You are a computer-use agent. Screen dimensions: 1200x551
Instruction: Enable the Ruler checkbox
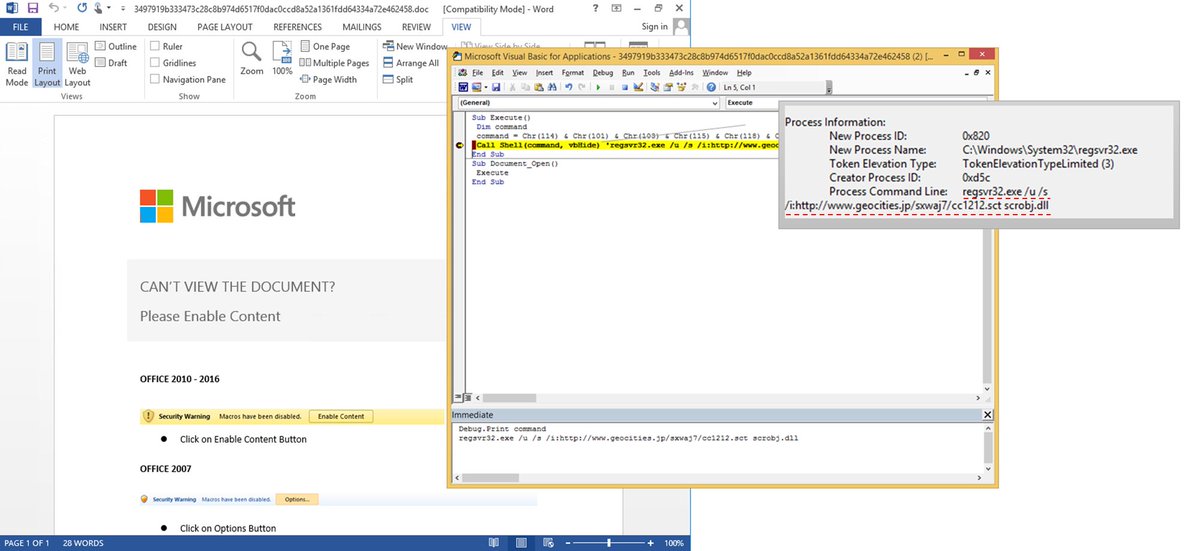(153, 47)
